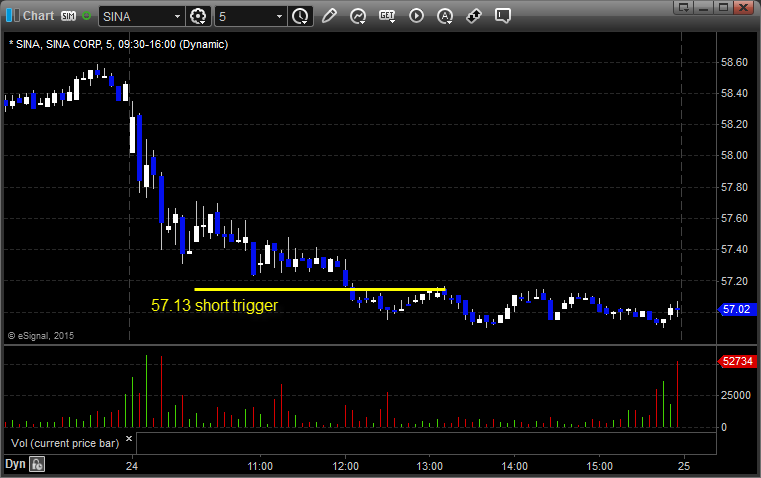The height and width of the screenshot is (478, 761).
Task: Toggle the time scale lock icon
Action: 37,464
